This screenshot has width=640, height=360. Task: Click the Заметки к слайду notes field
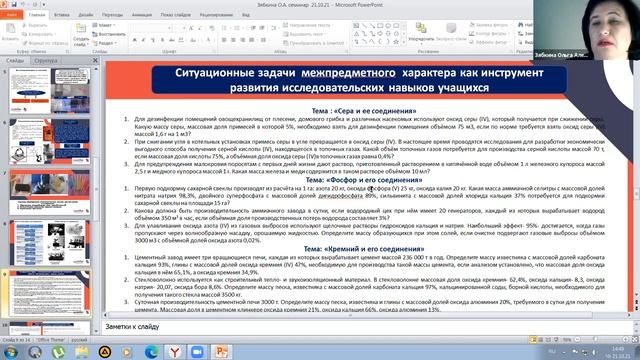[x=367, y=327]
